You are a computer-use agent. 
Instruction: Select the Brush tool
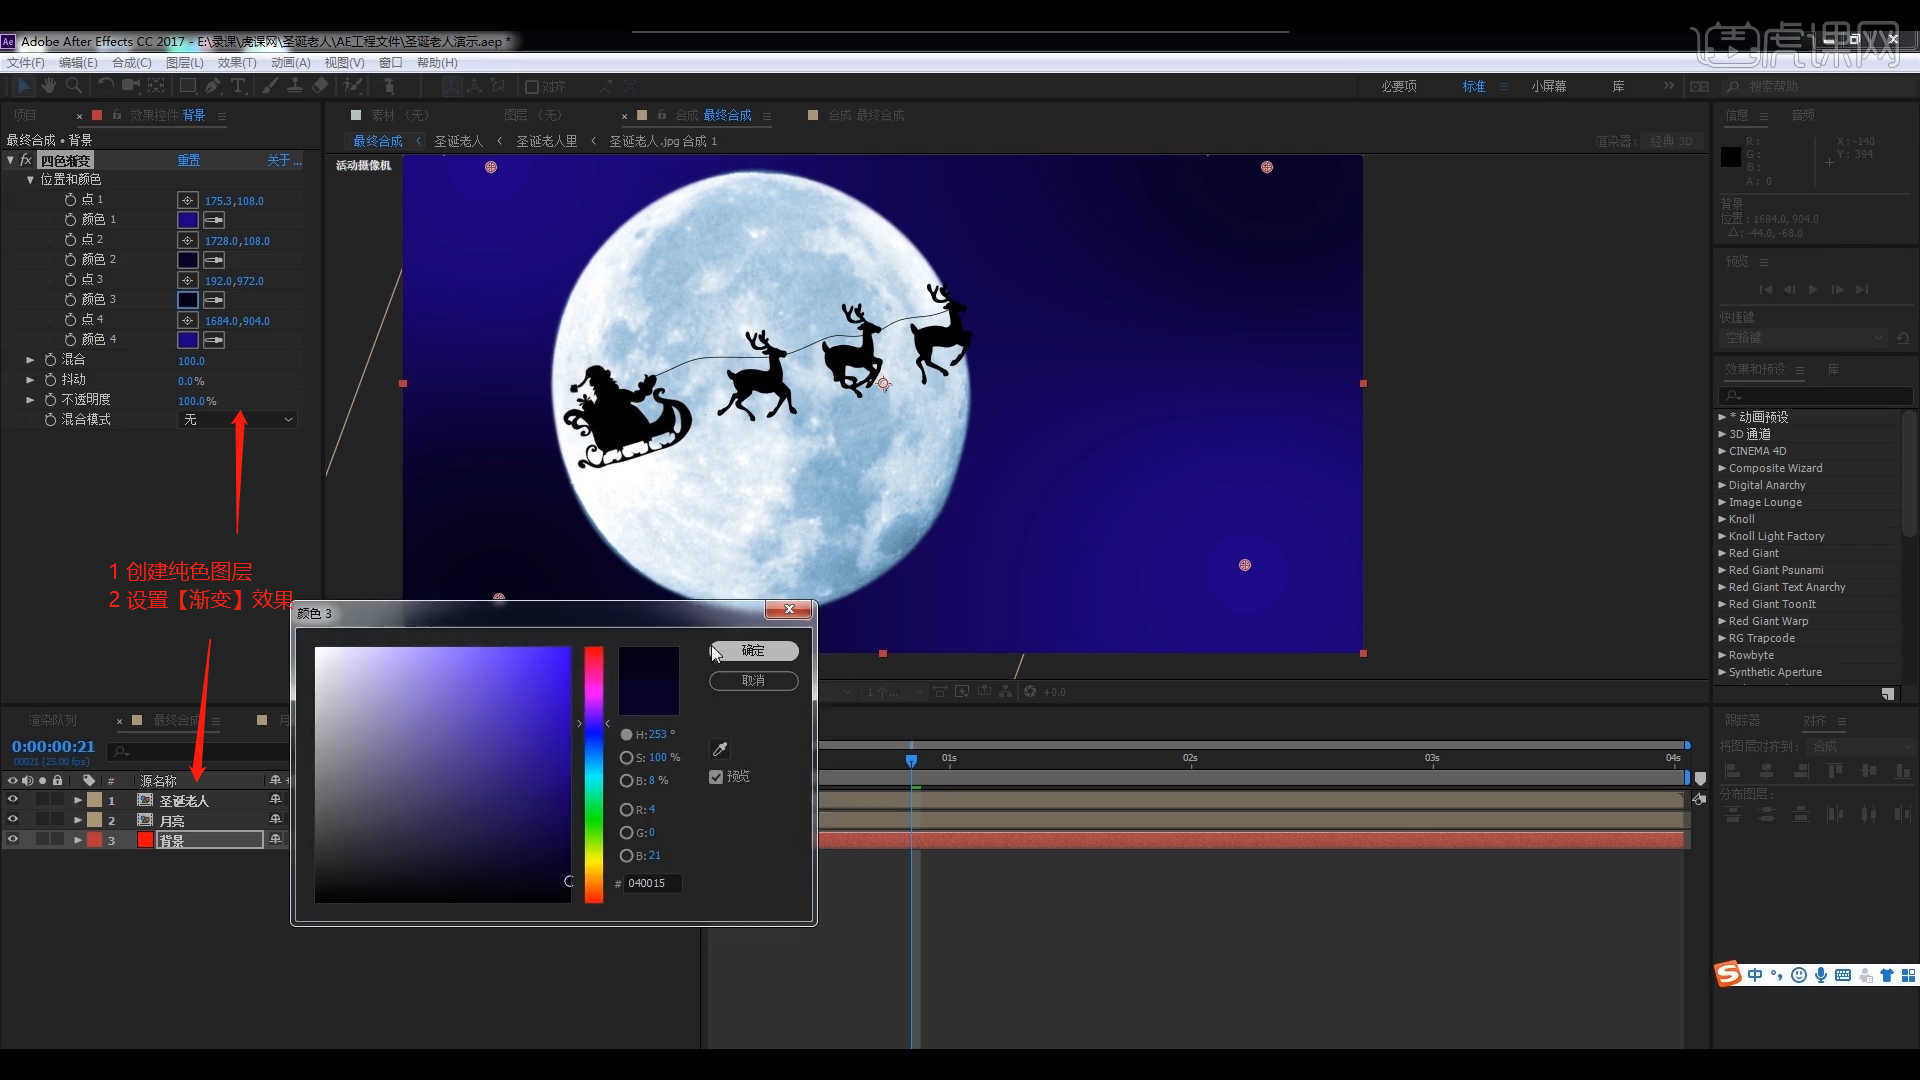click(270, 86)
